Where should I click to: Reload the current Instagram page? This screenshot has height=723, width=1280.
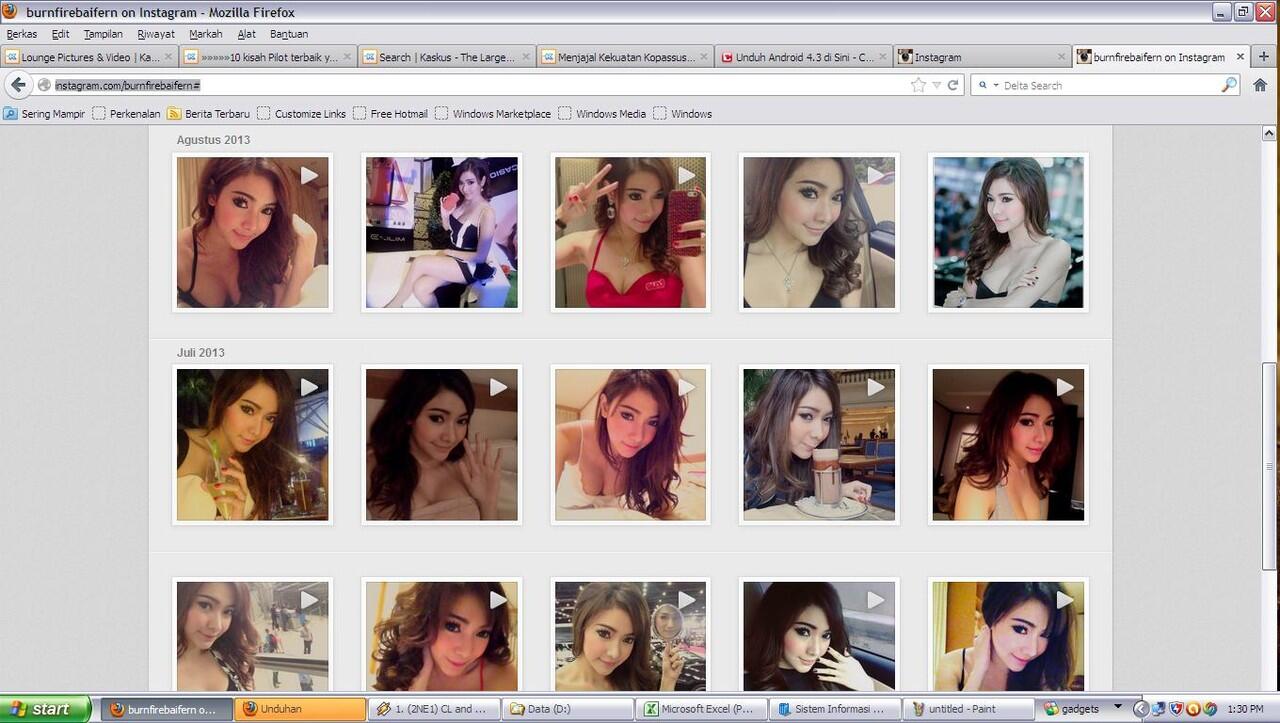pos(953,85)
